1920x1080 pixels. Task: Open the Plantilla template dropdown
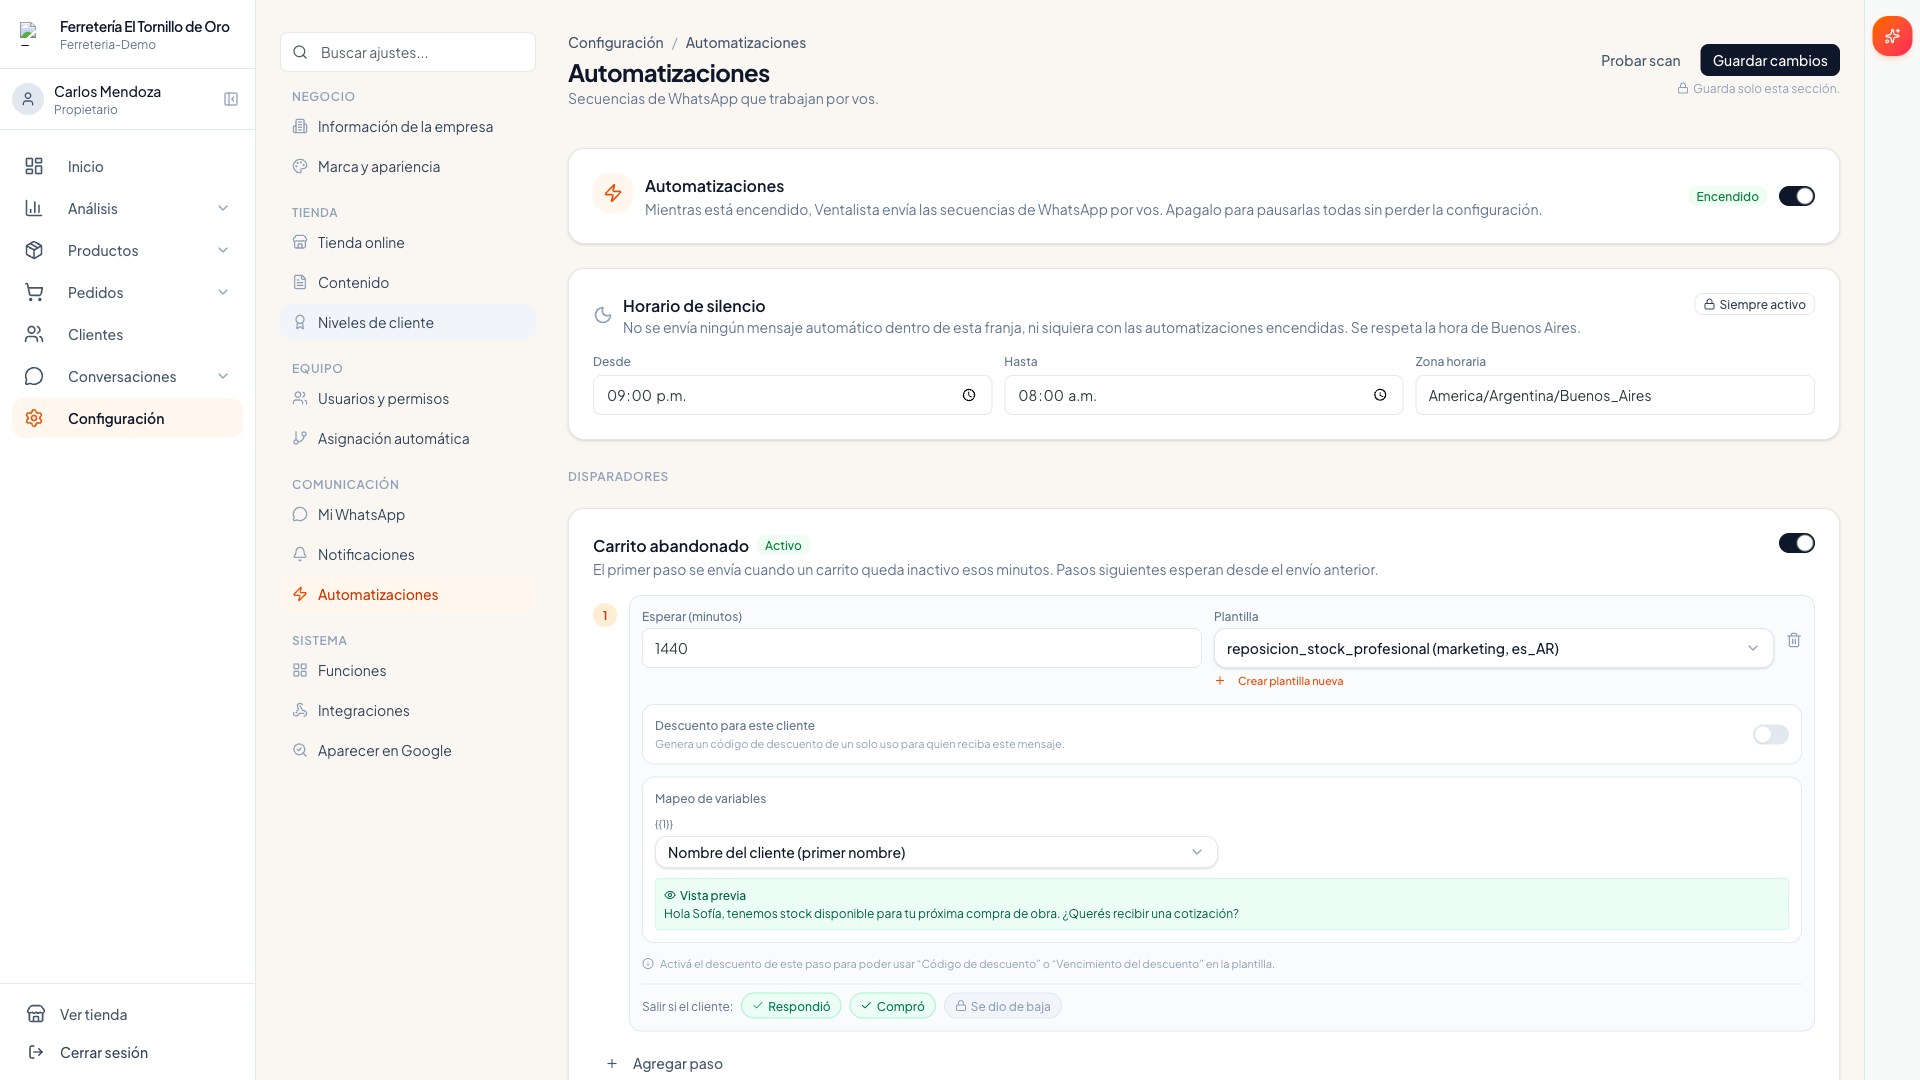(x=1493, y=648)
